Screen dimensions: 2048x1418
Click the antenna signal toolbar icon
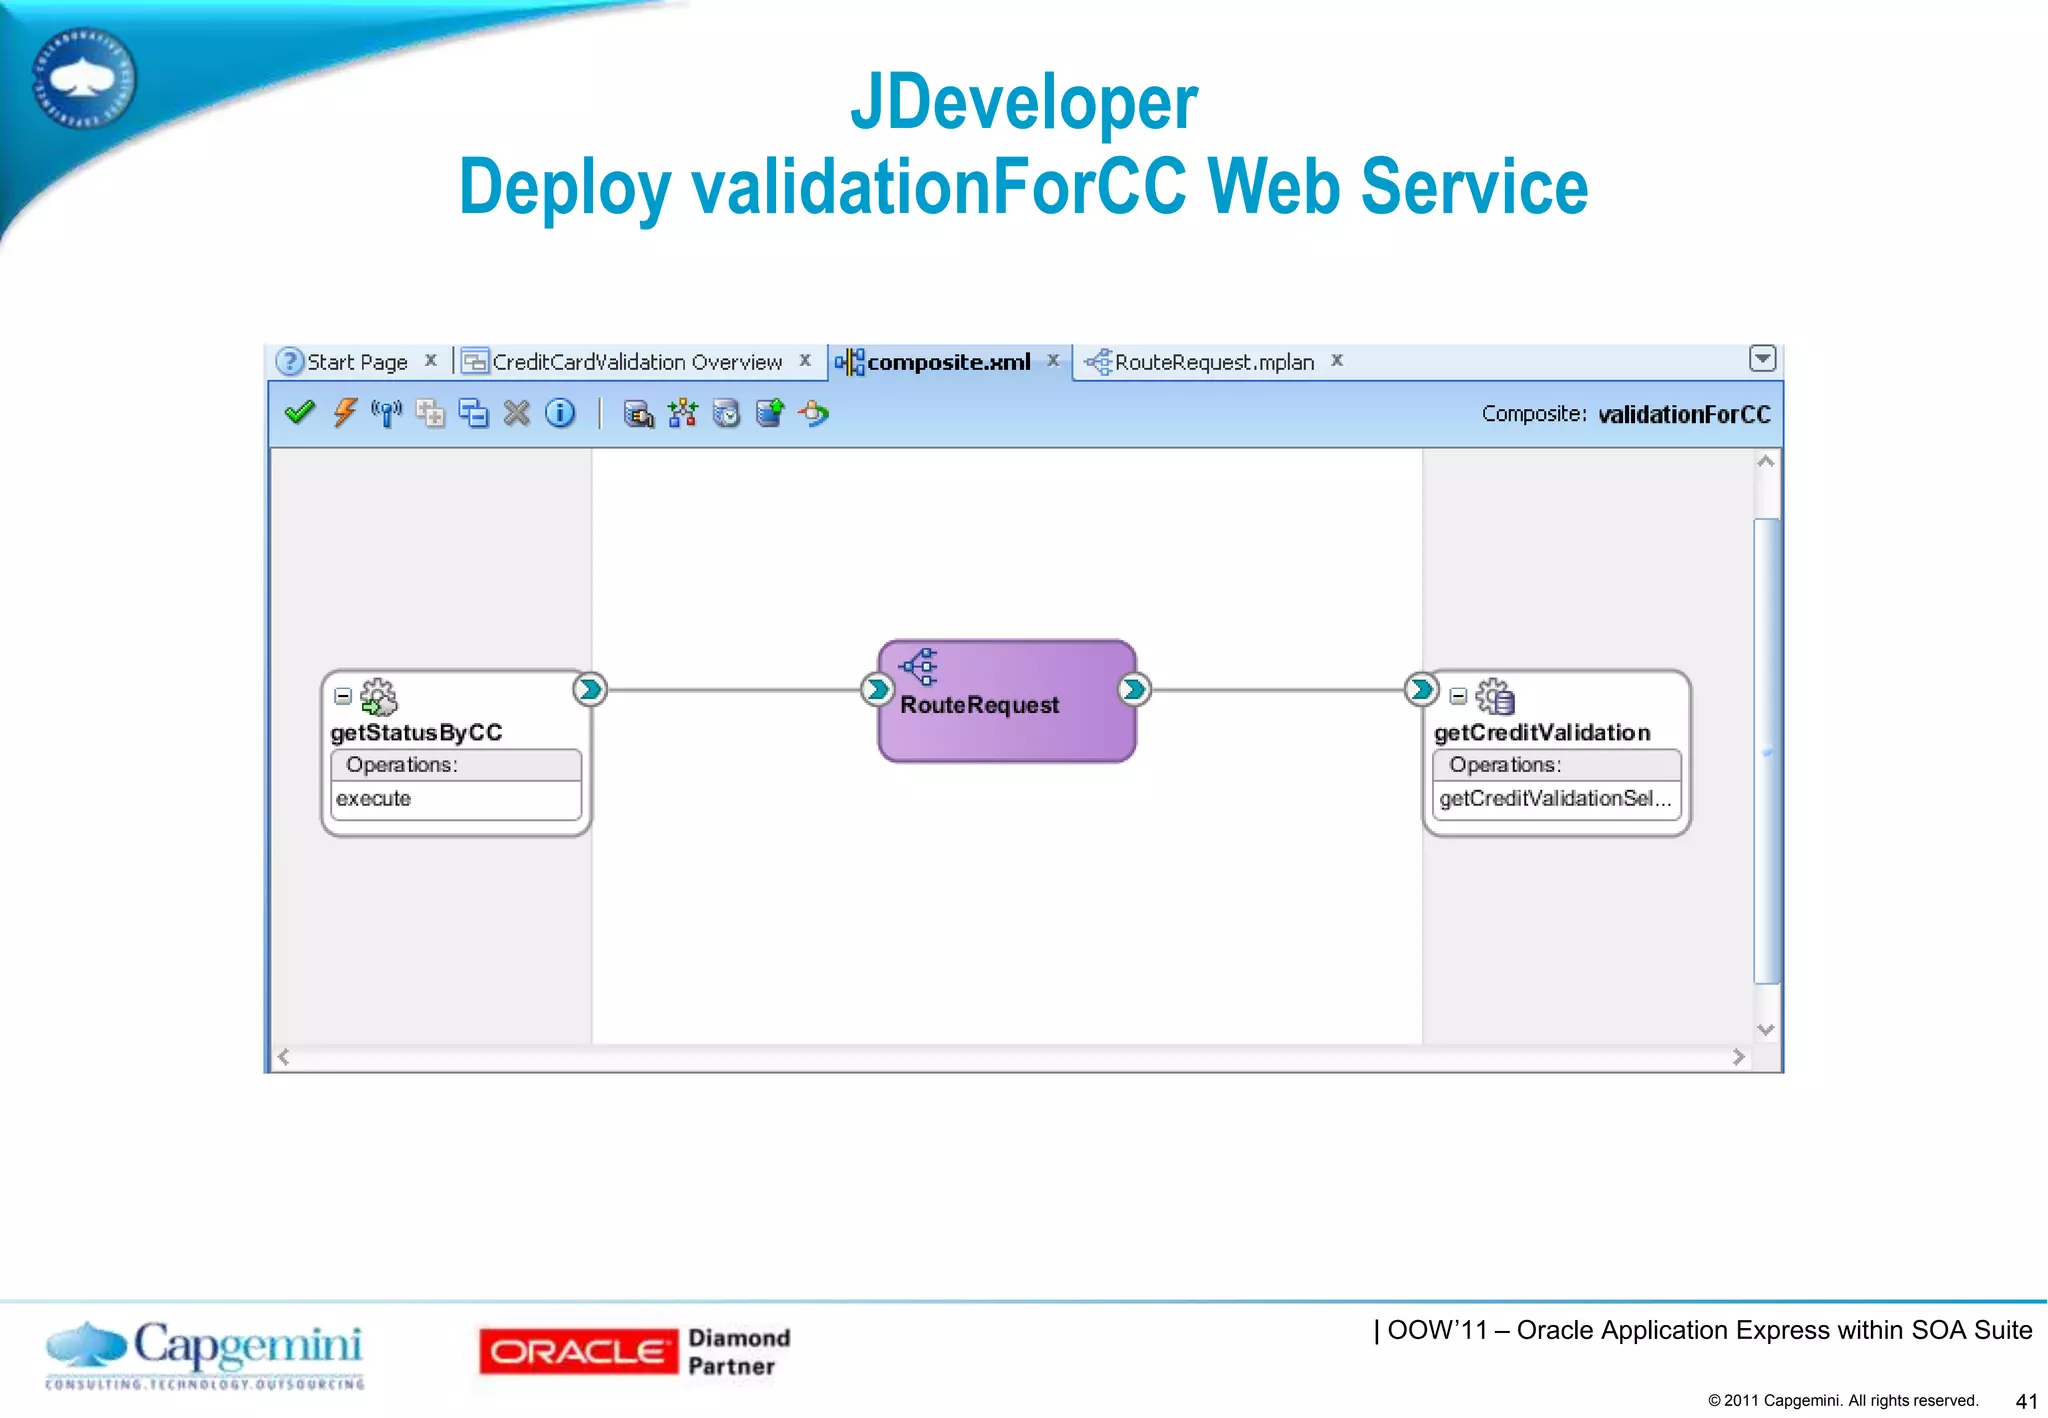[x=386, y=413]
